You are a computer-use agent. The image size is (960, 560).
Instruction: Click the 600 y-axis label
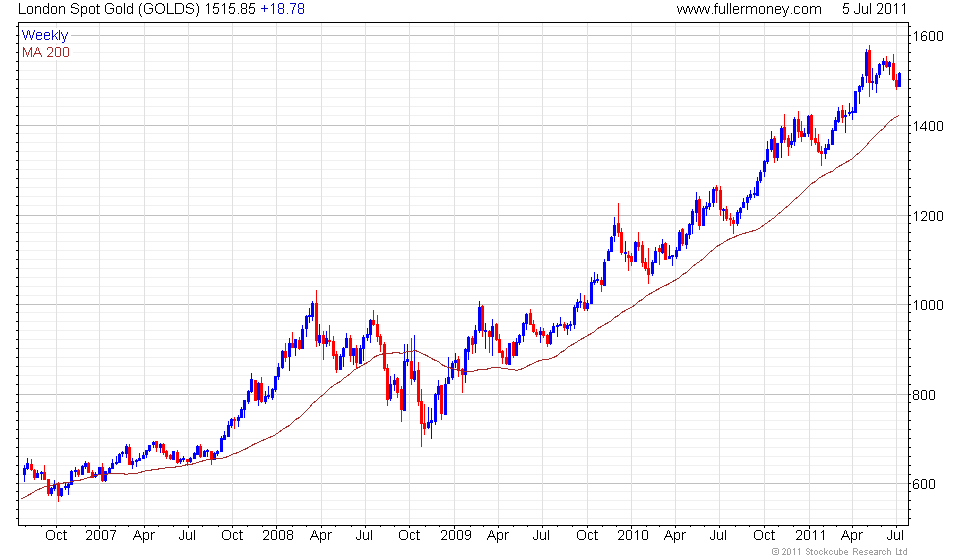click(924, 484)
